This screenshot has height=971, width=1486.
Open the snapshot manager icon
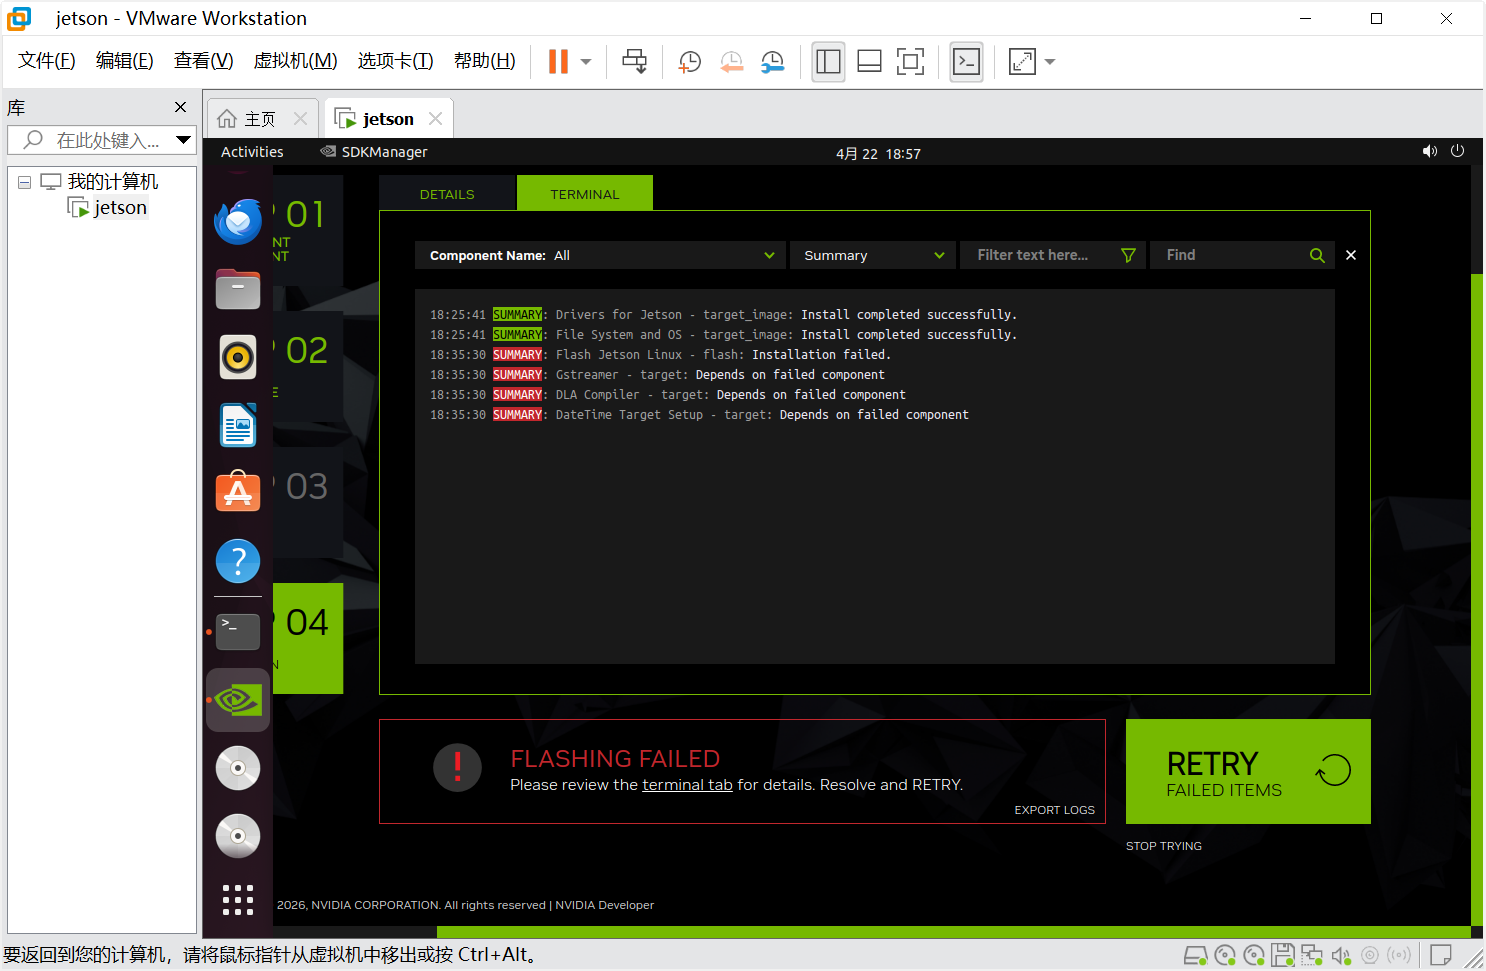772,62
